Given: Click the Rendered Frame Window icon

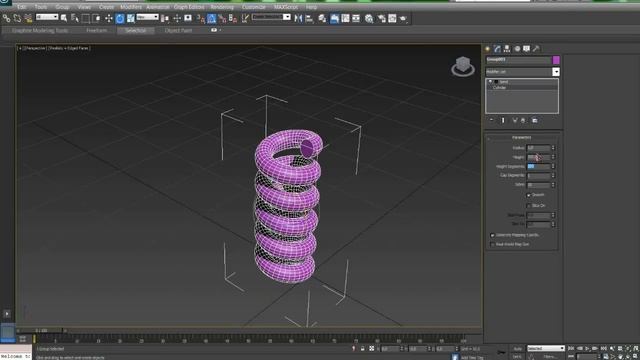Looking at the screenshot, I should [392, 18].
